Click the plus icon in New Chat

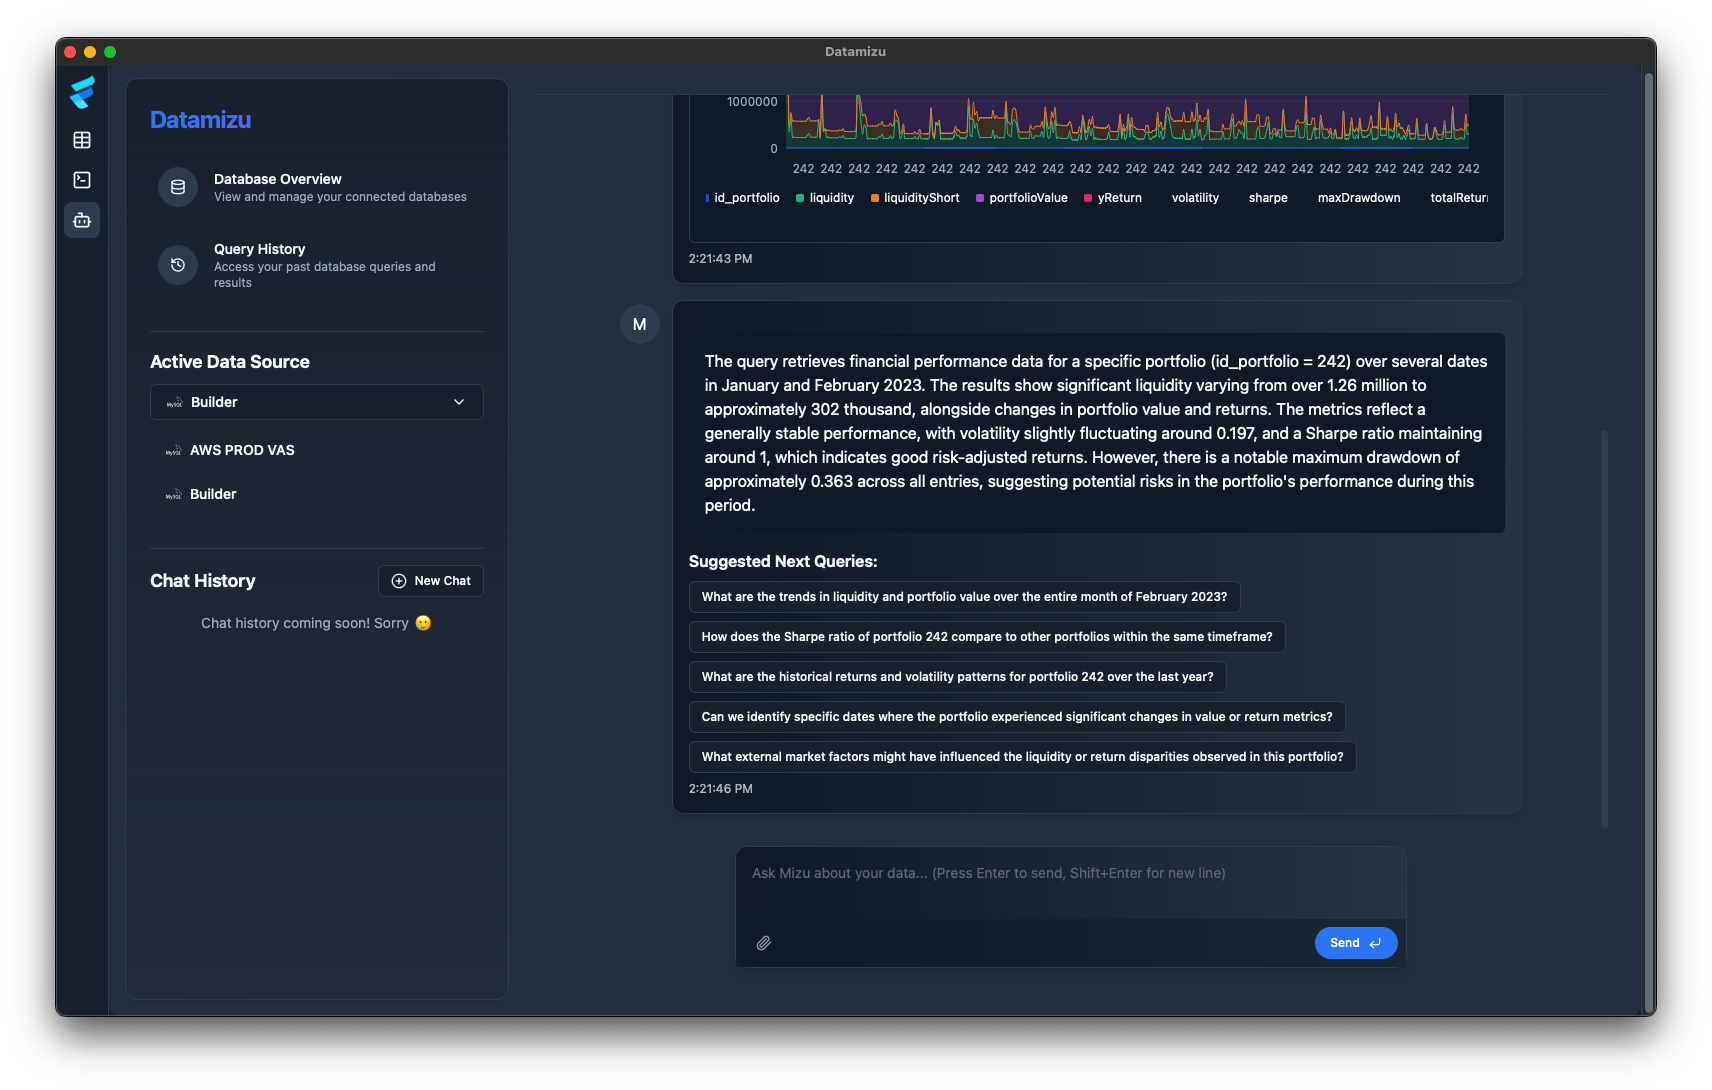tap(399, 581)
